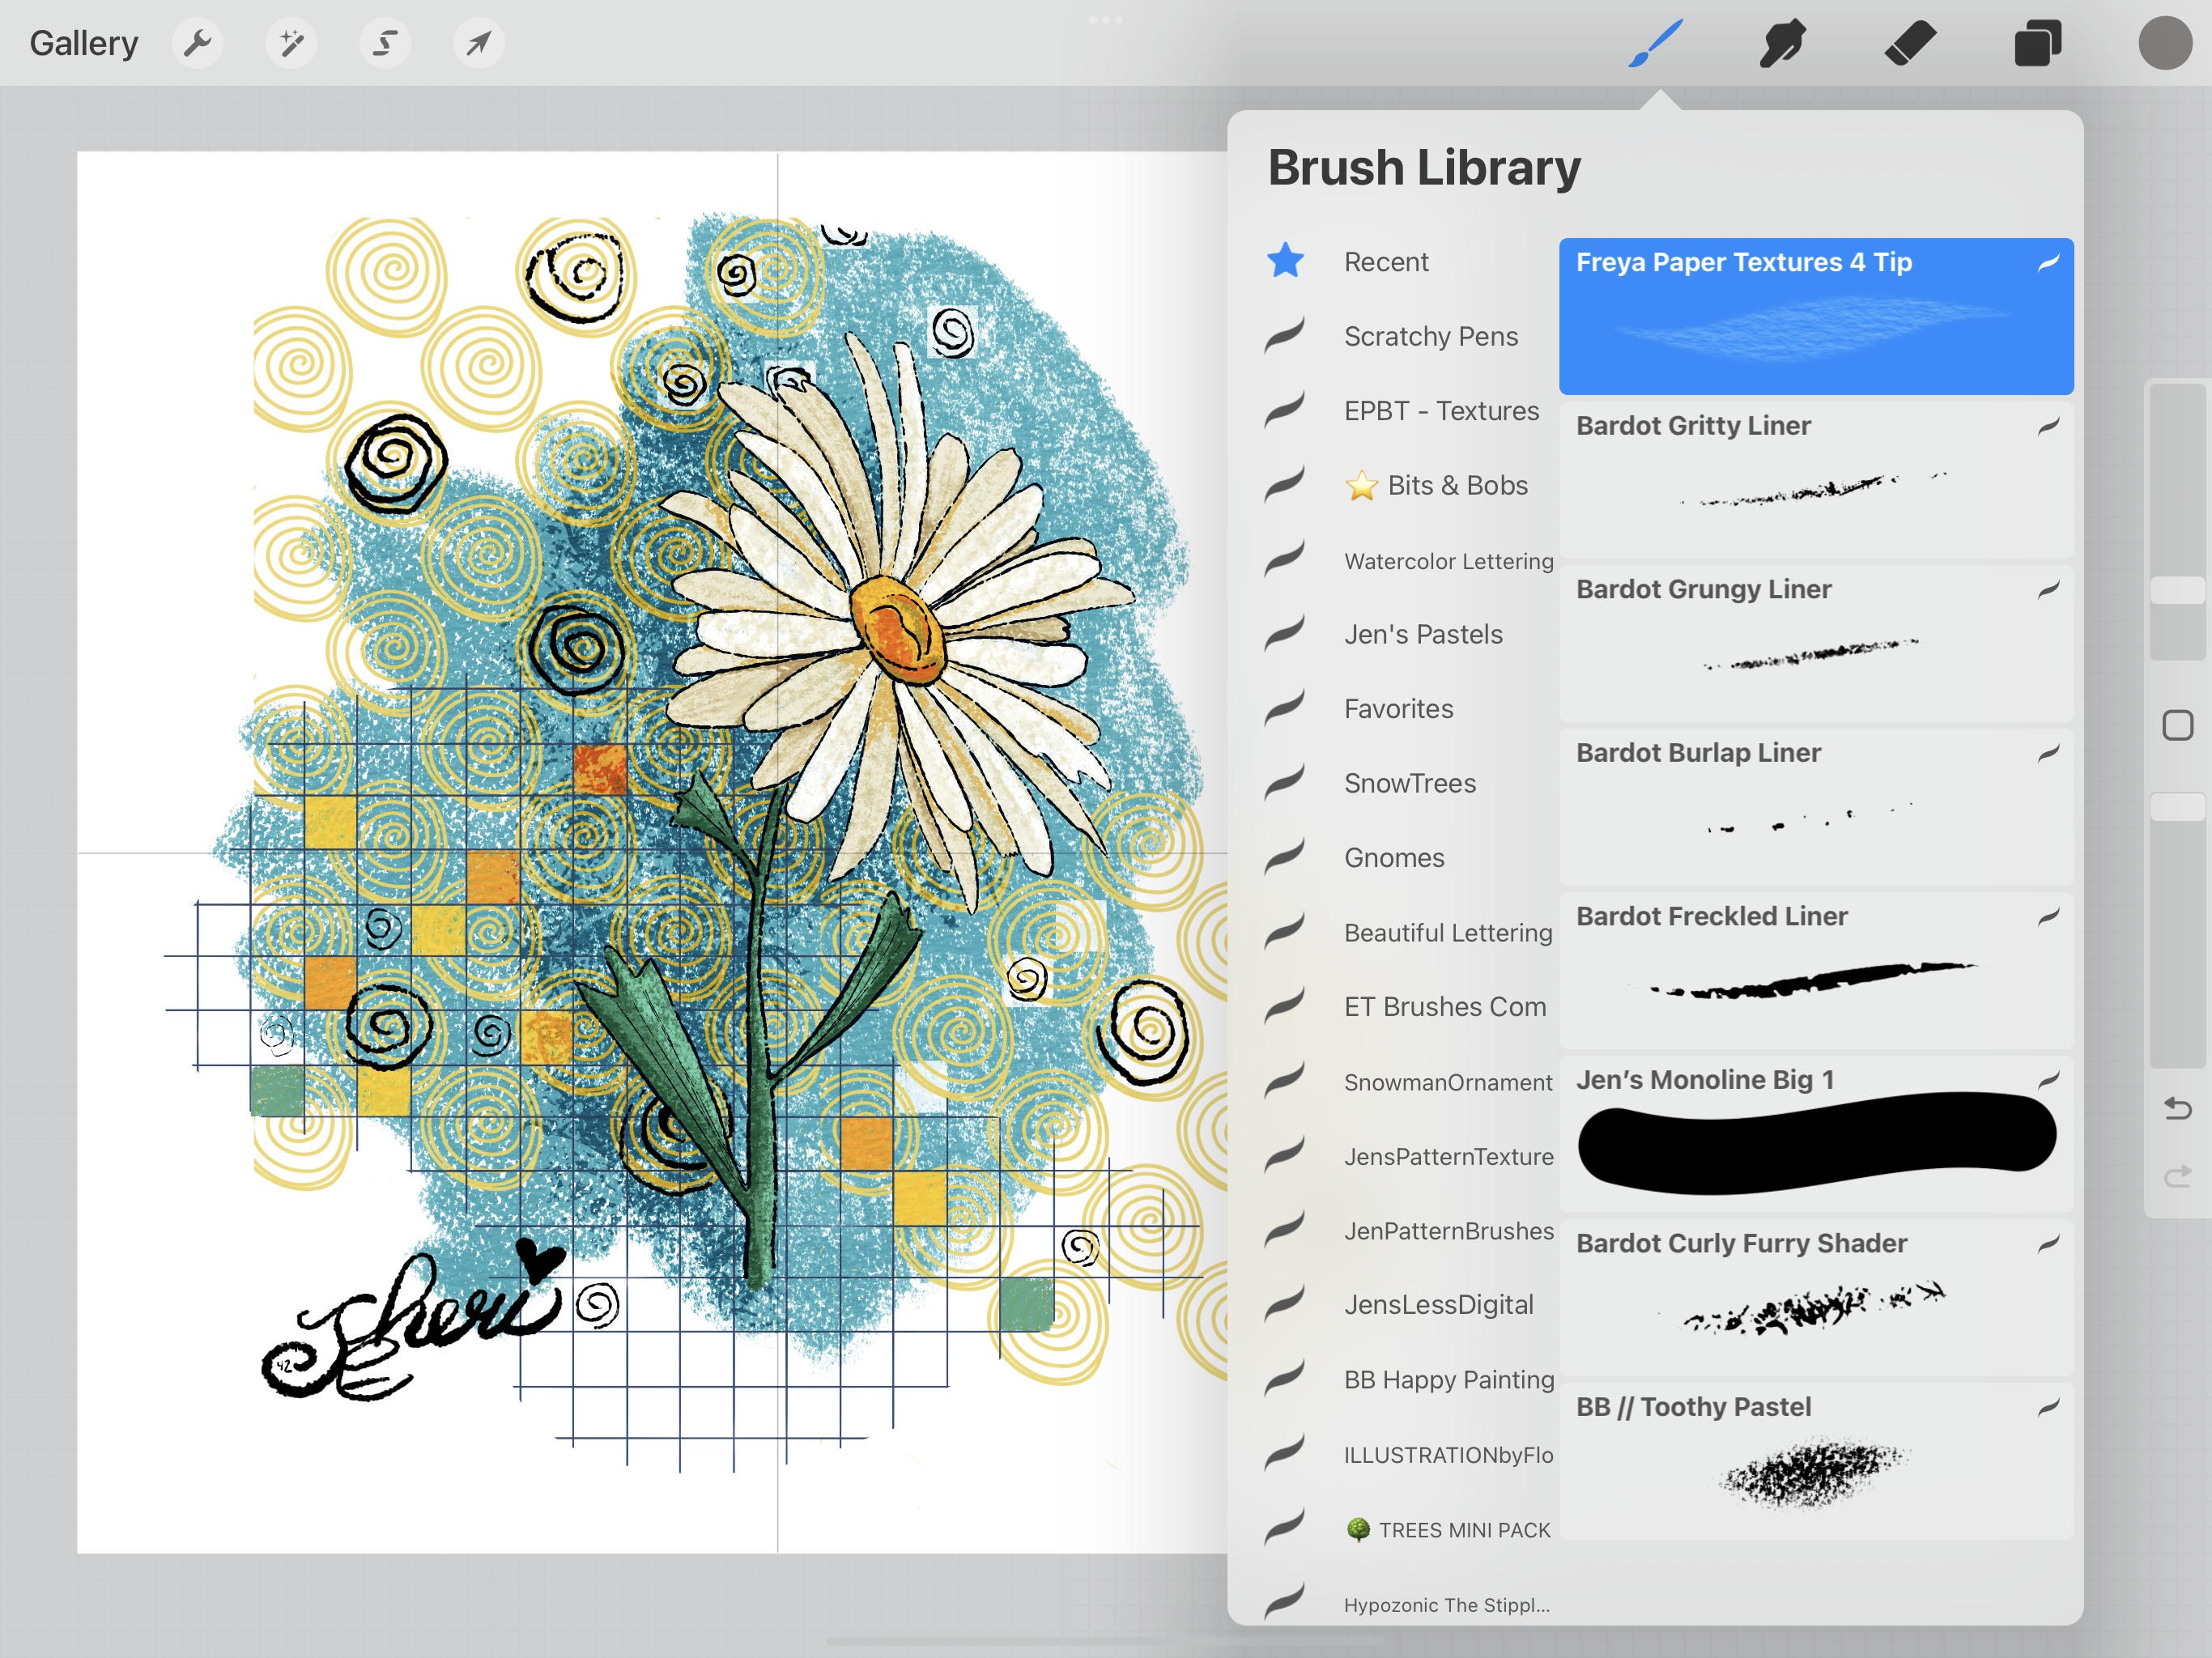Select the Transform arrow tool

pos(479,43)
